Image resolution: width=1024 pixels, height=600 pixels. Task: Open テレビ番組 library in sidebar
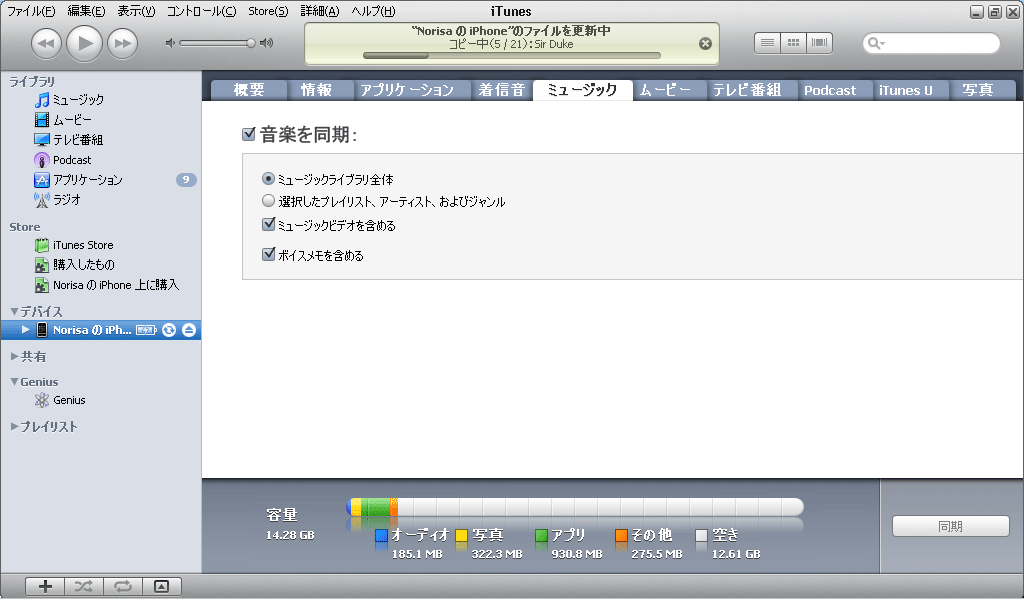point(69,140)
